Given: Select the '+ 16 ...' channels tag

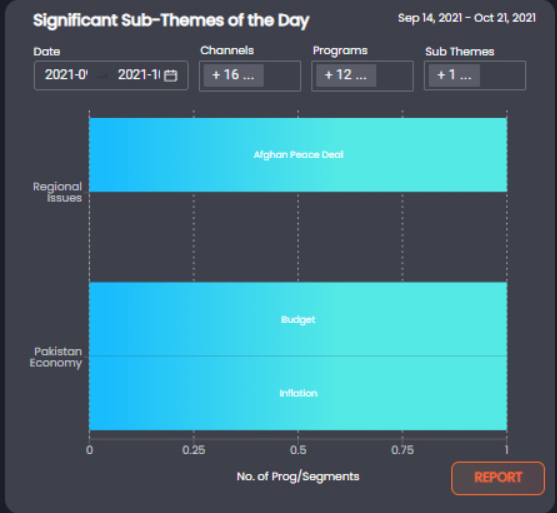Looking at the screenshot, I should pos(233,75).
